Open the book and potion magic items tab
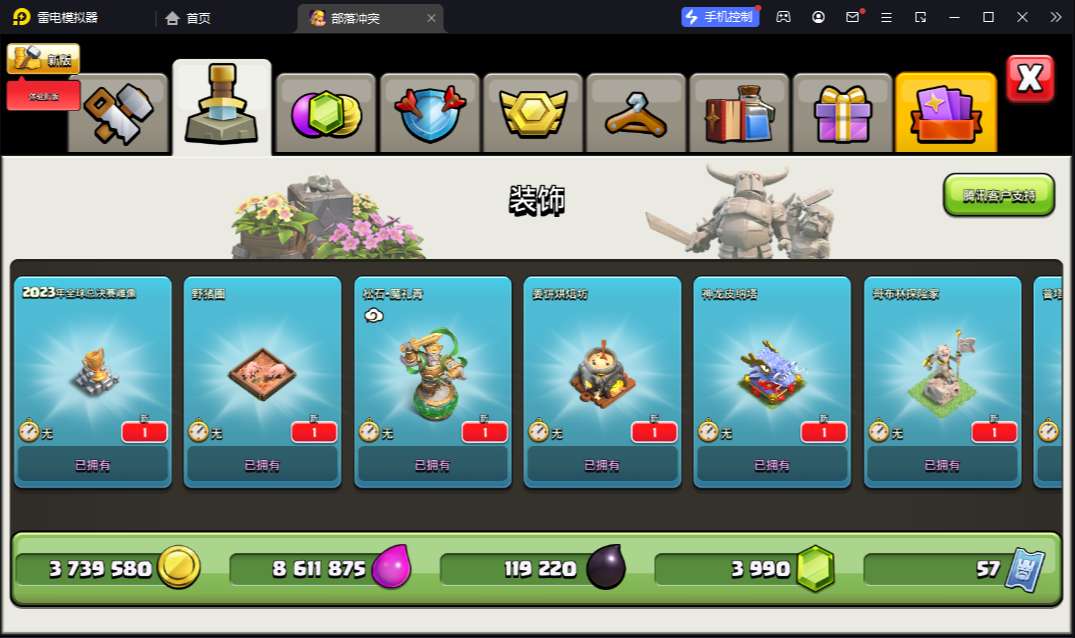Image resolution: width=1075 pixels, height=638 pixels. click(739, 113)
